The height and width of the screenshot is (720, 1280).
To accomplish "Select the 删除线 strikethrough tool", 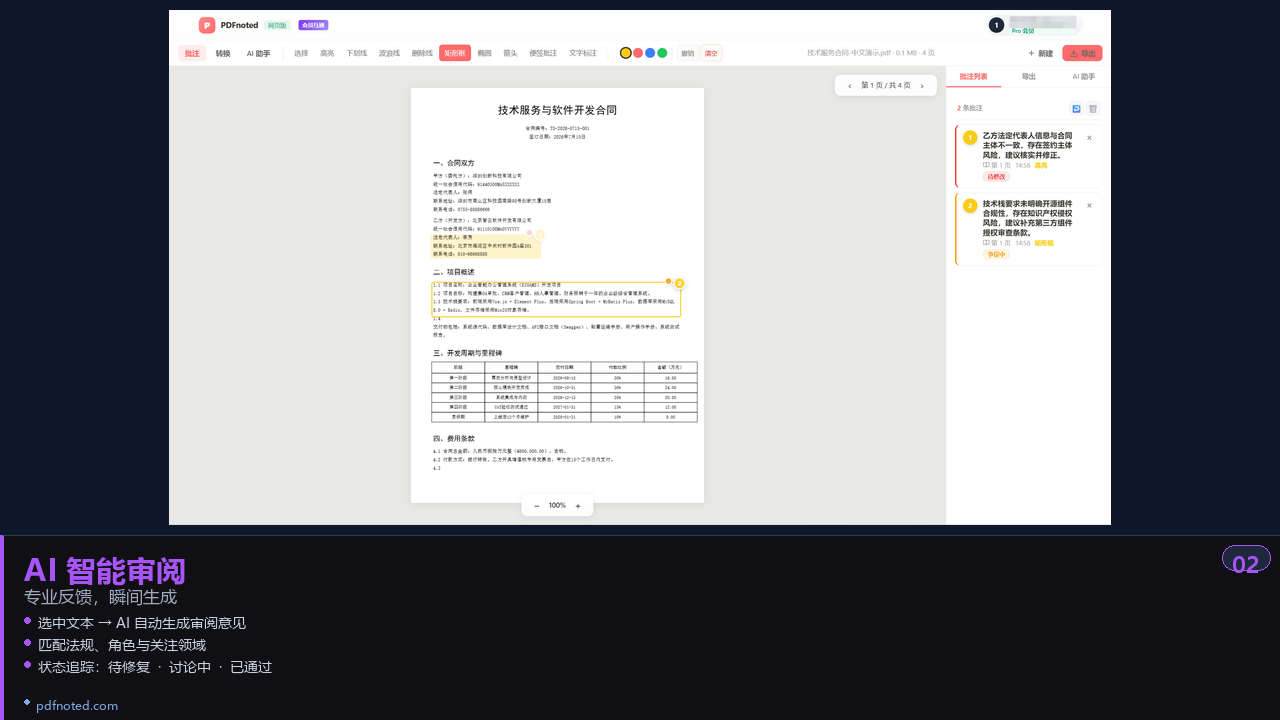I will [422, 53].
